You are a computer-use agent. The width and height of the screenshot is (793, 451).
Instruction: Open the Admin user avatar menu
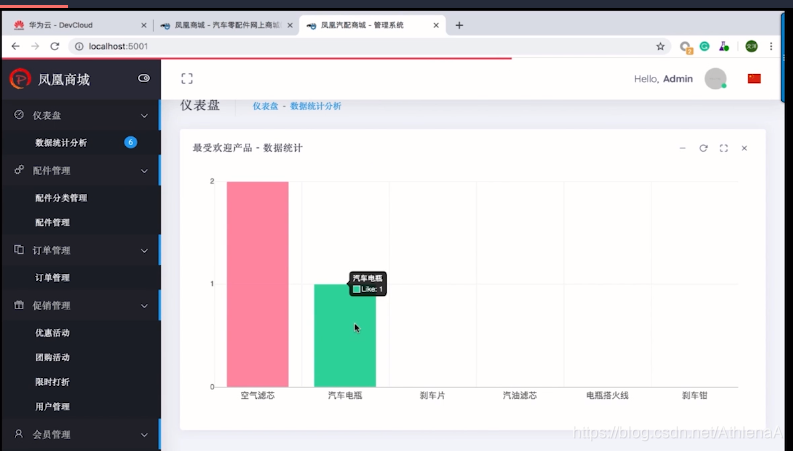tap(716, 79)
